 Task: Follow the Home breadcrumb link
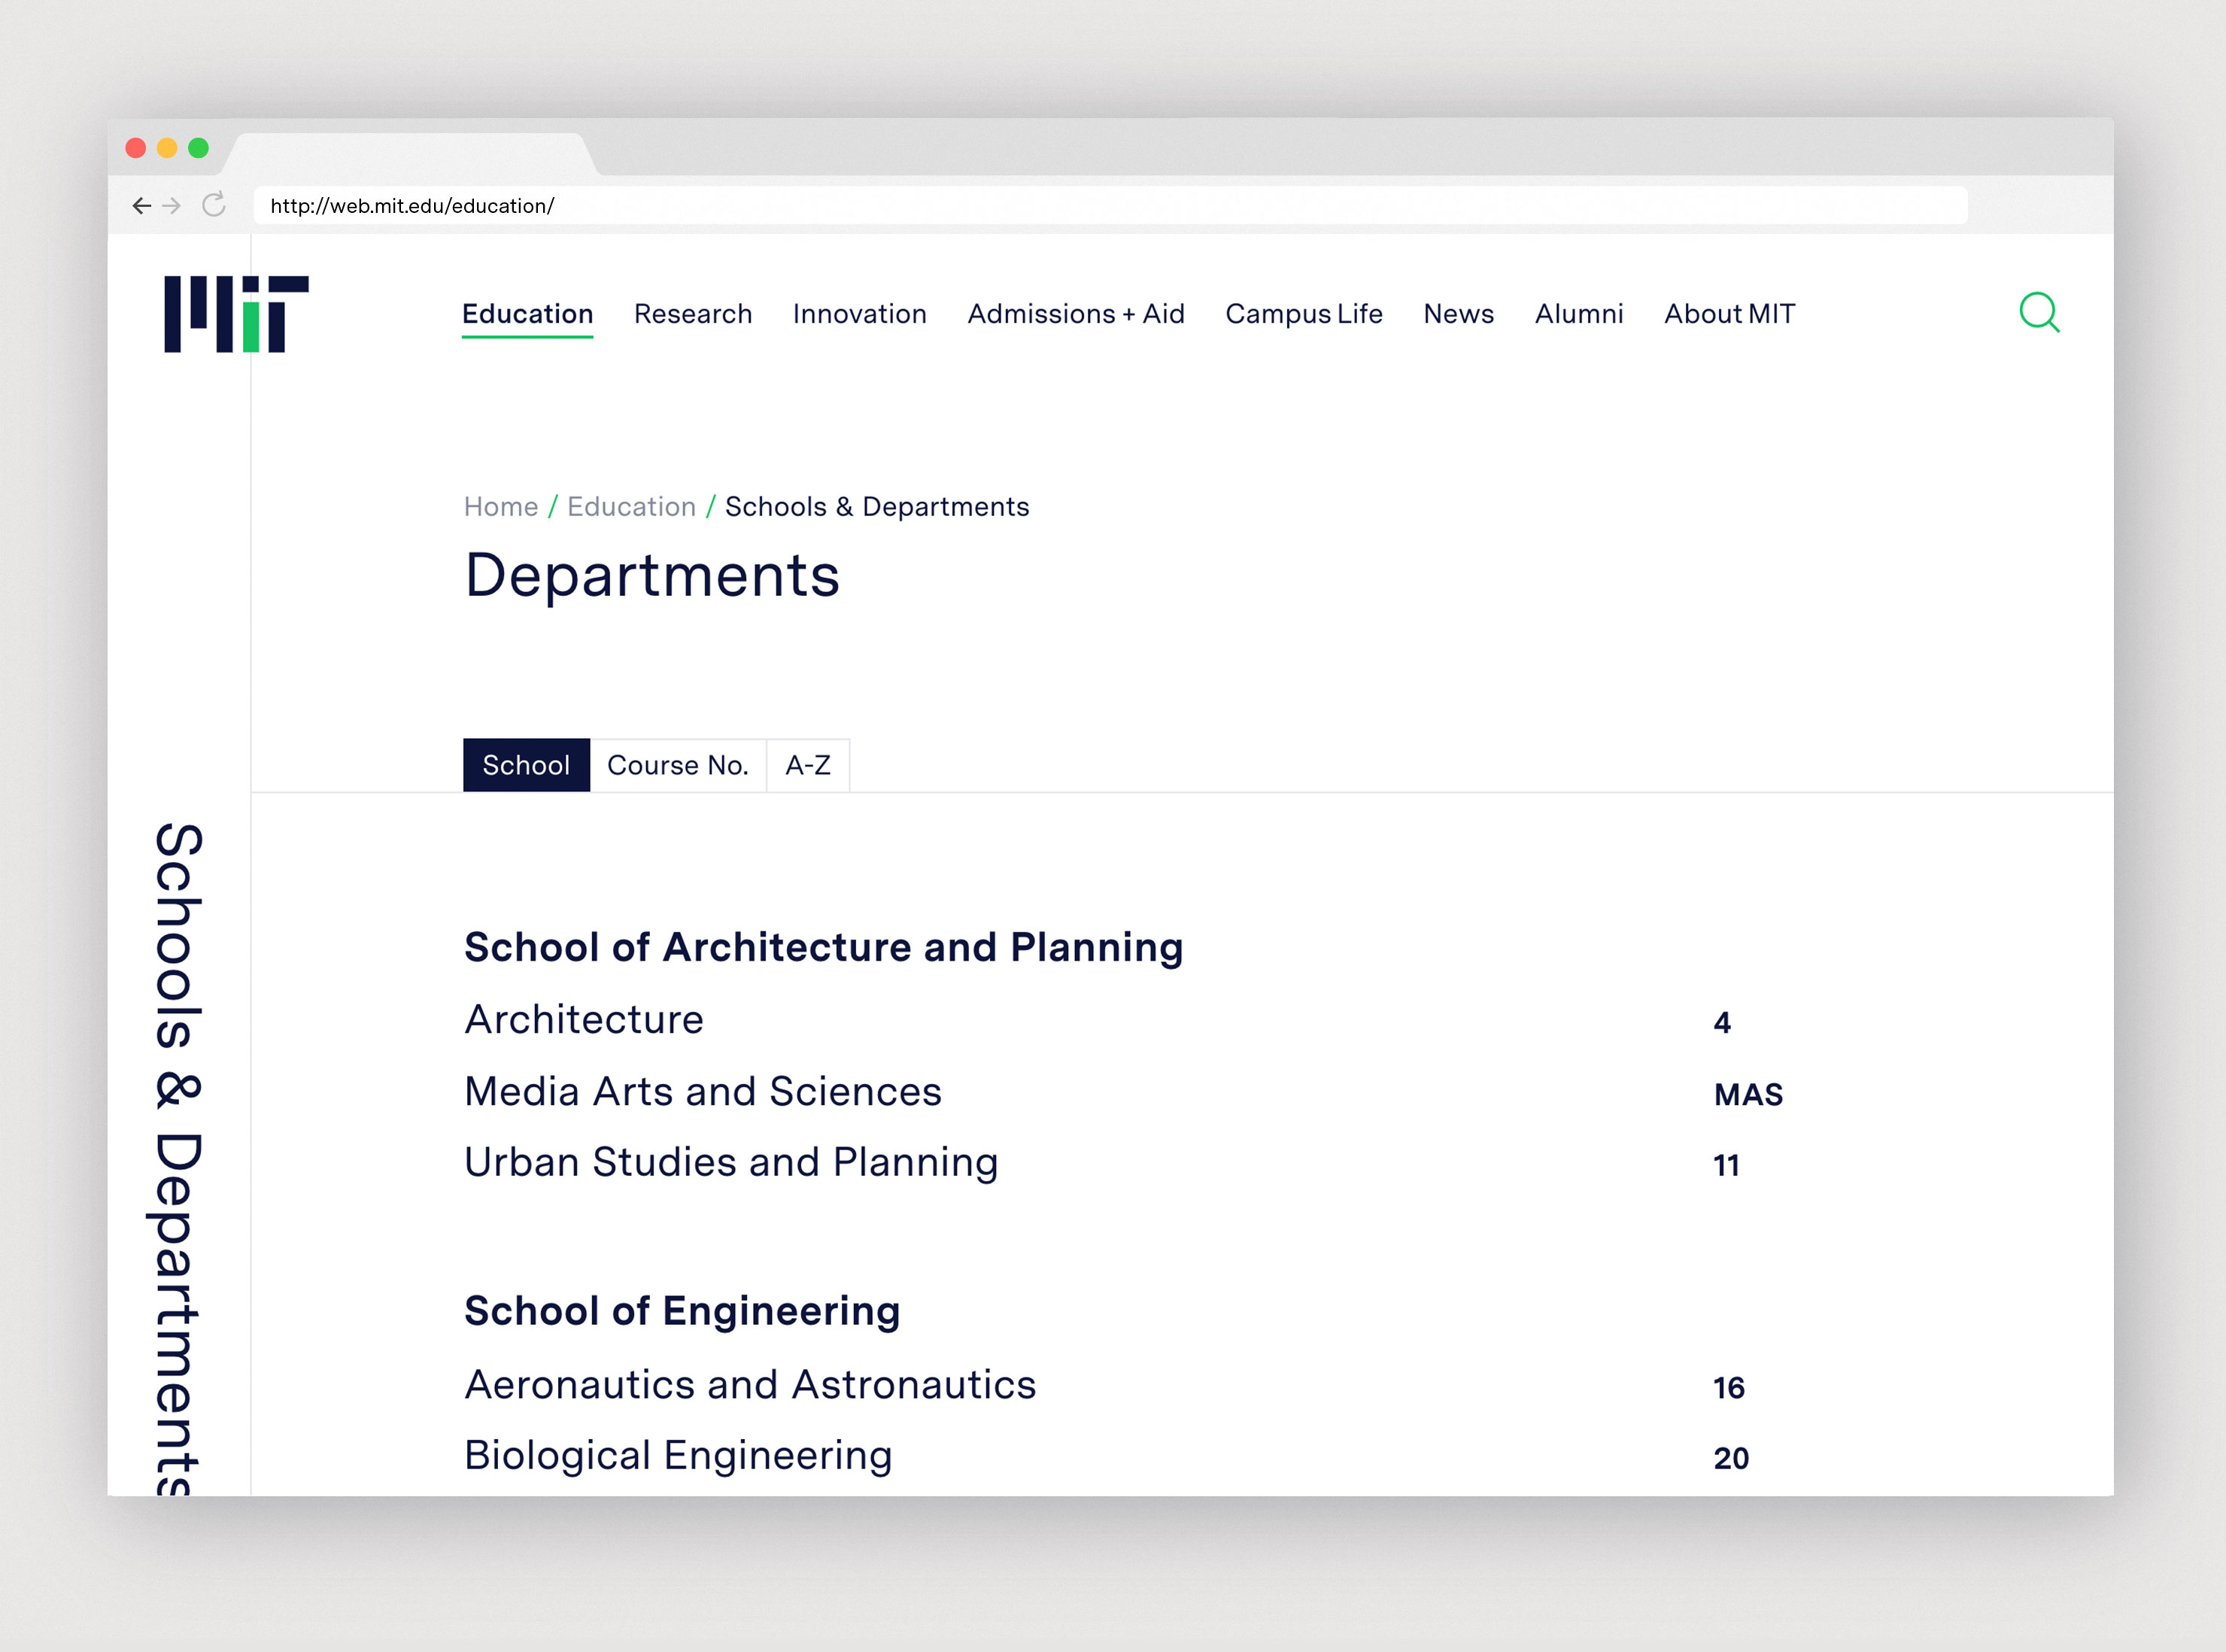point(500,507)
